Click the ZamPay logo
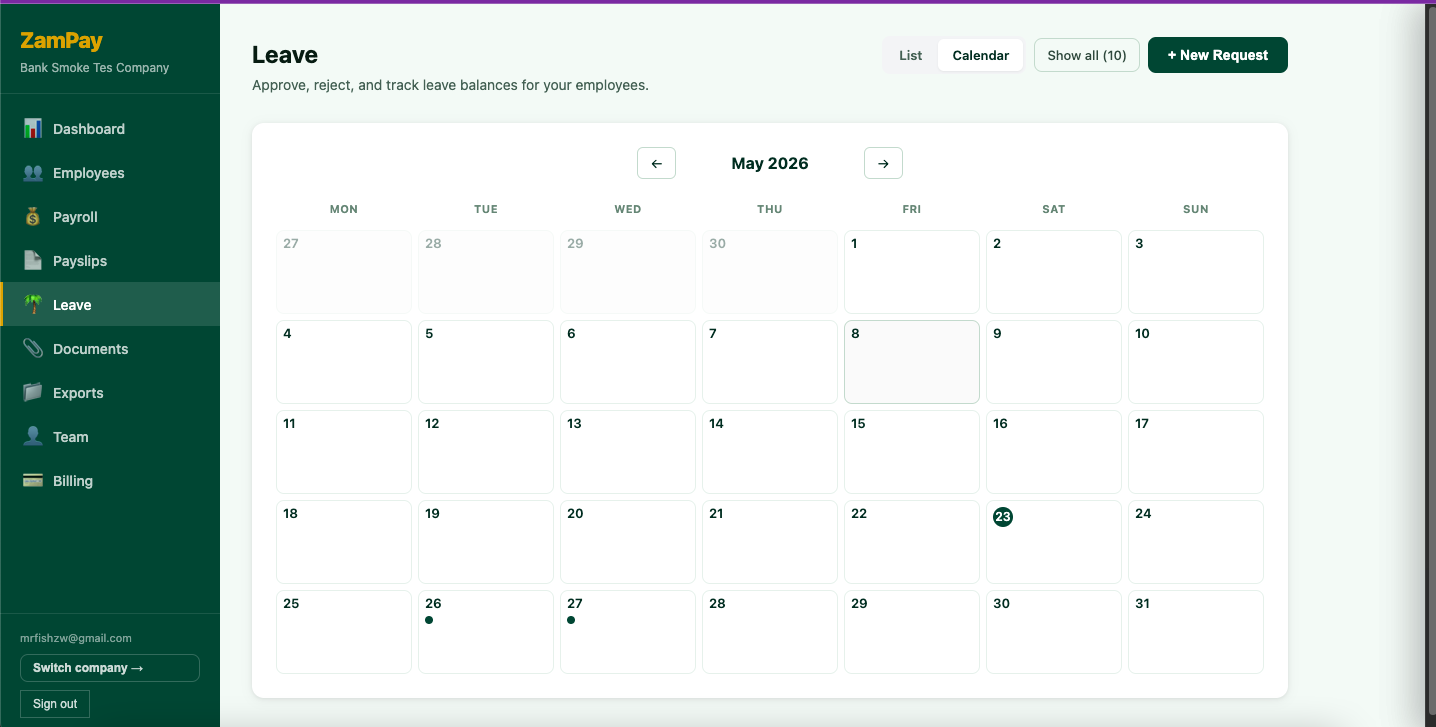 coord(61,41)
